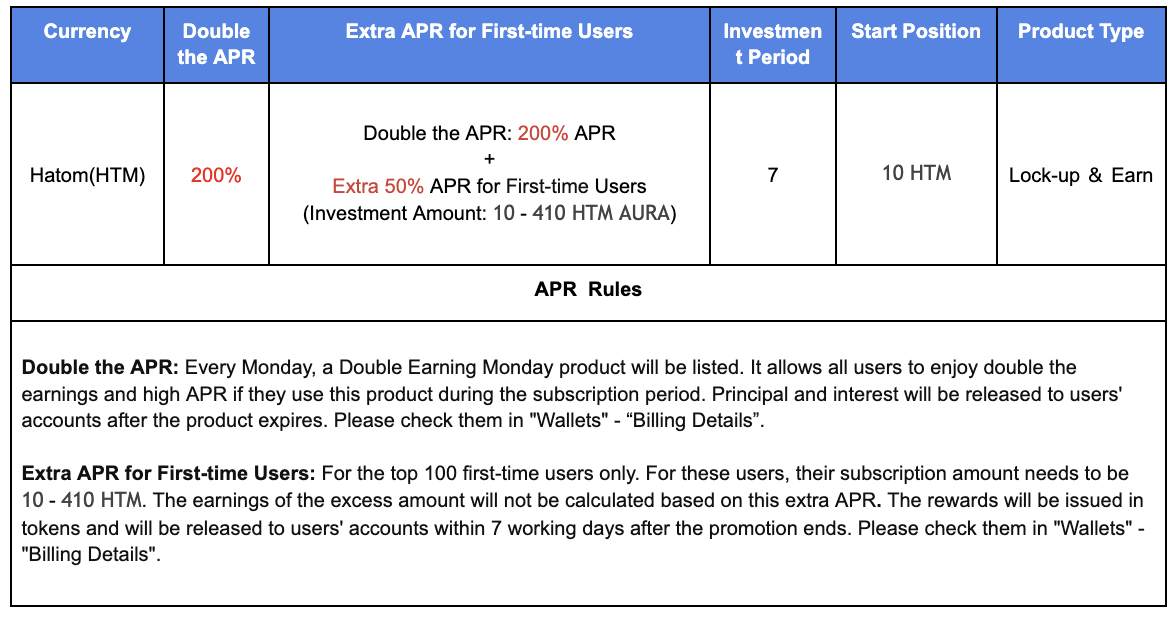This screenshot has height=618, width=1174.
Task: Click the plus sign in the Extra APR cell
Action: point(489,159)
